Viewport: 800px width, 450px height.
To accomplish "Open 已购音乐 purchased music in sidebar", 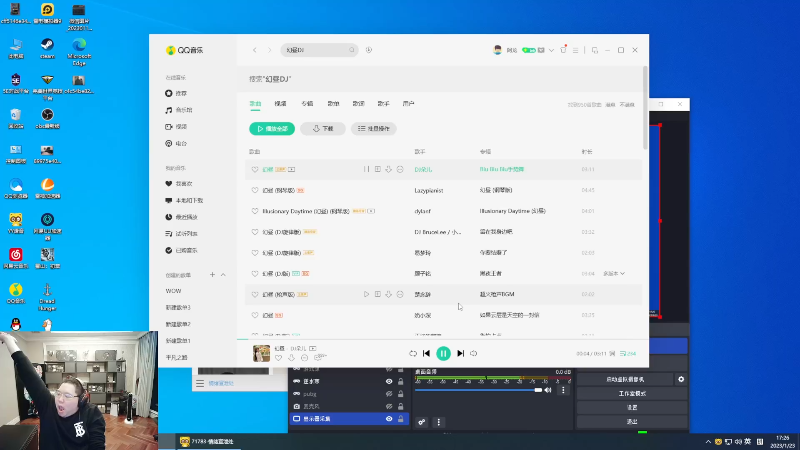I will (182, 251).
